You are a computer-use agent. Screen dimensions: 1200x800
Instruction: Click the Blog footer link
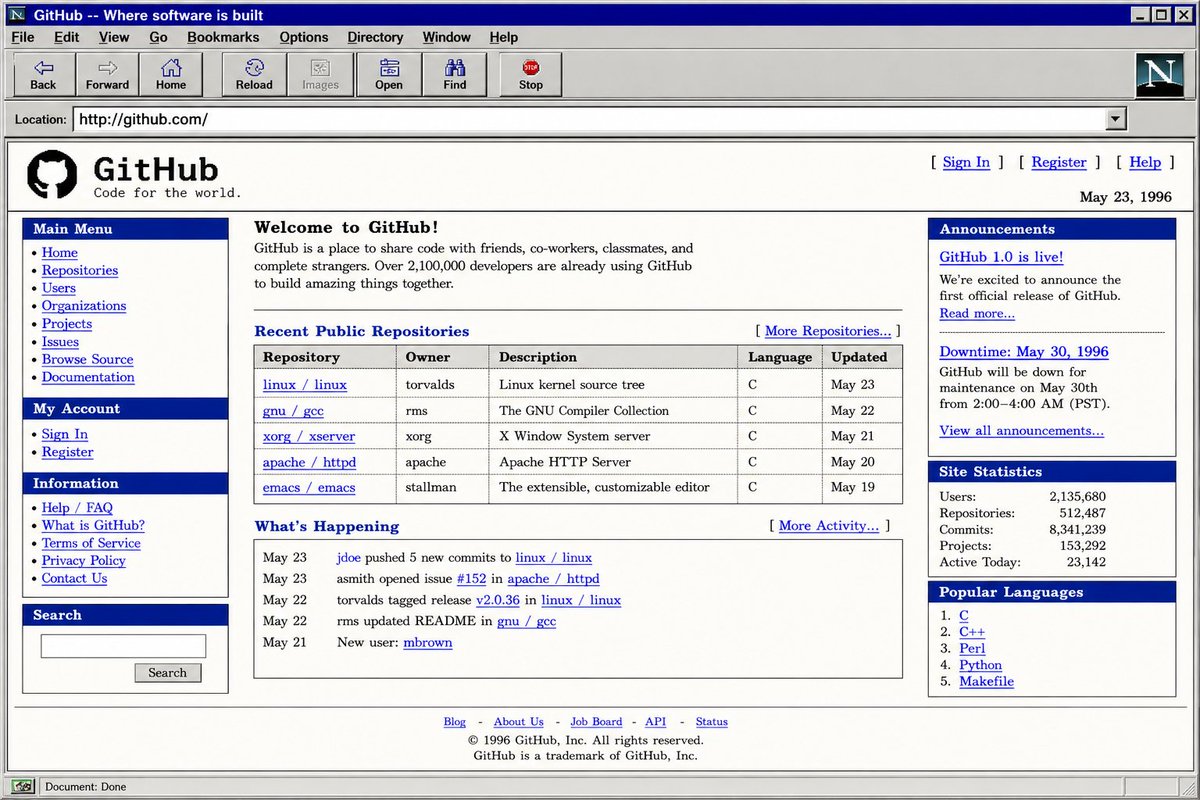455,722
